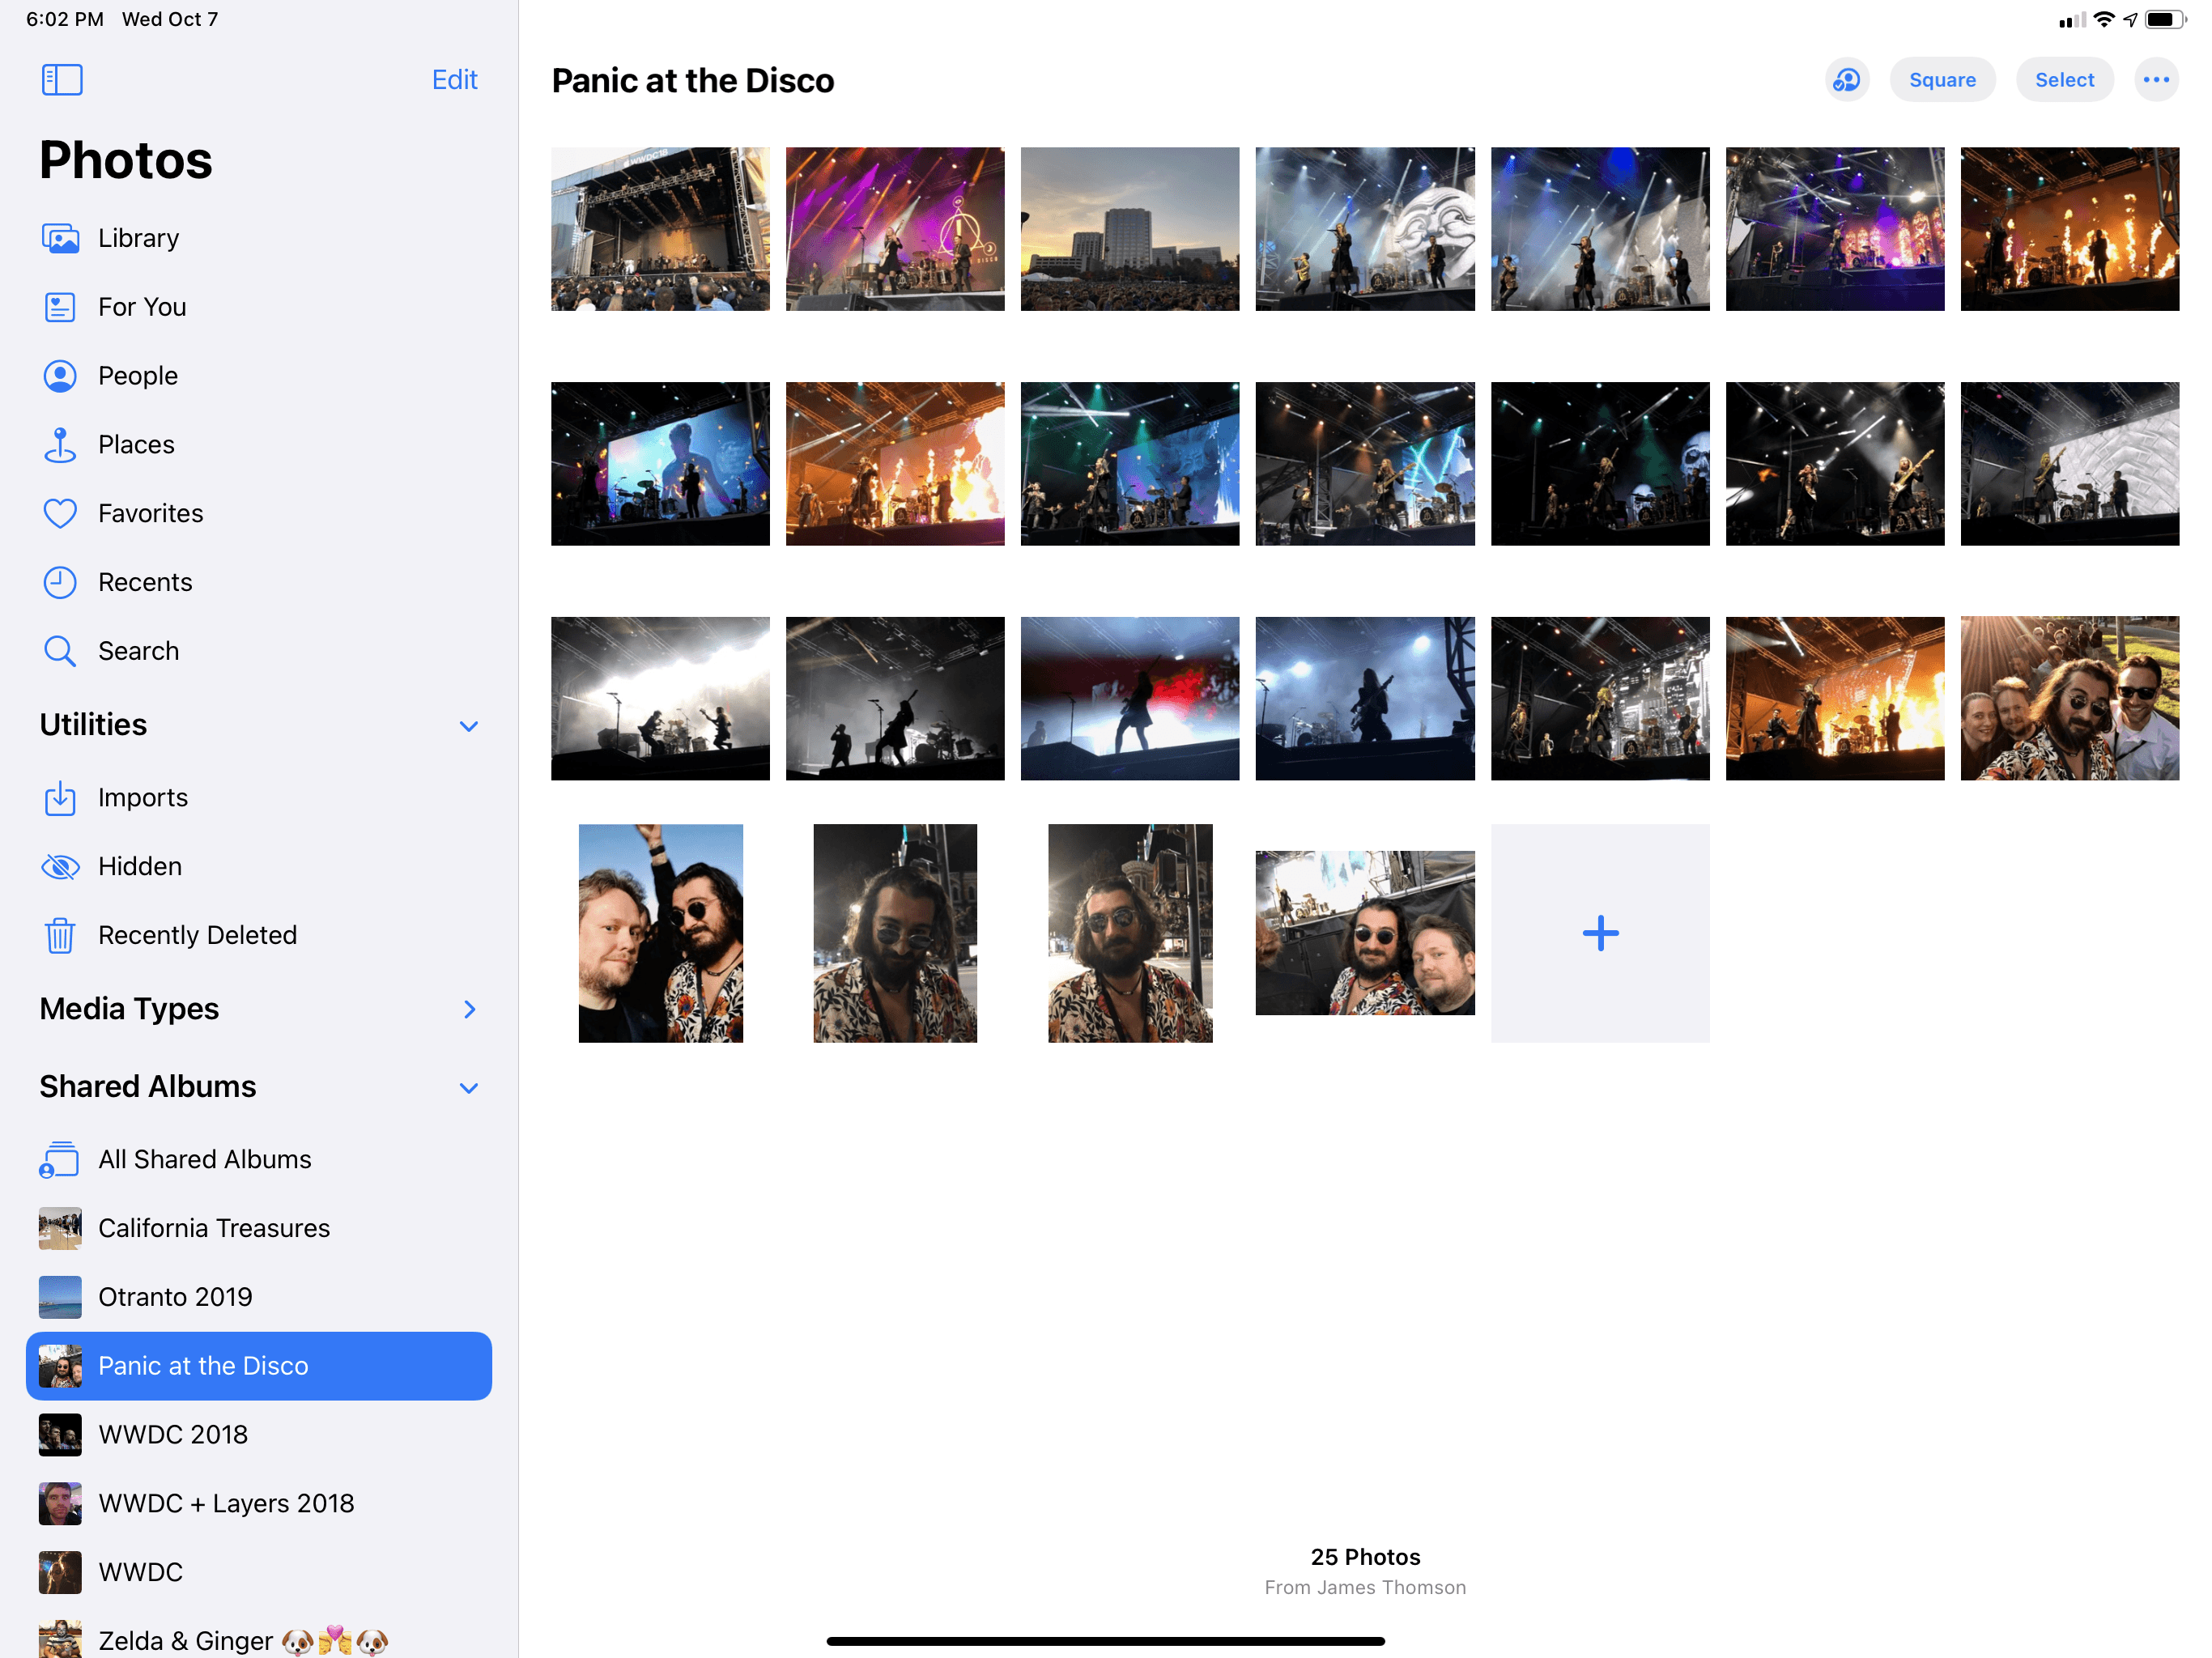The width and height of the screenshot is (2212, 1658).
Task: Open the WWDC stage daytime photo
Action: tap(660, 229)
